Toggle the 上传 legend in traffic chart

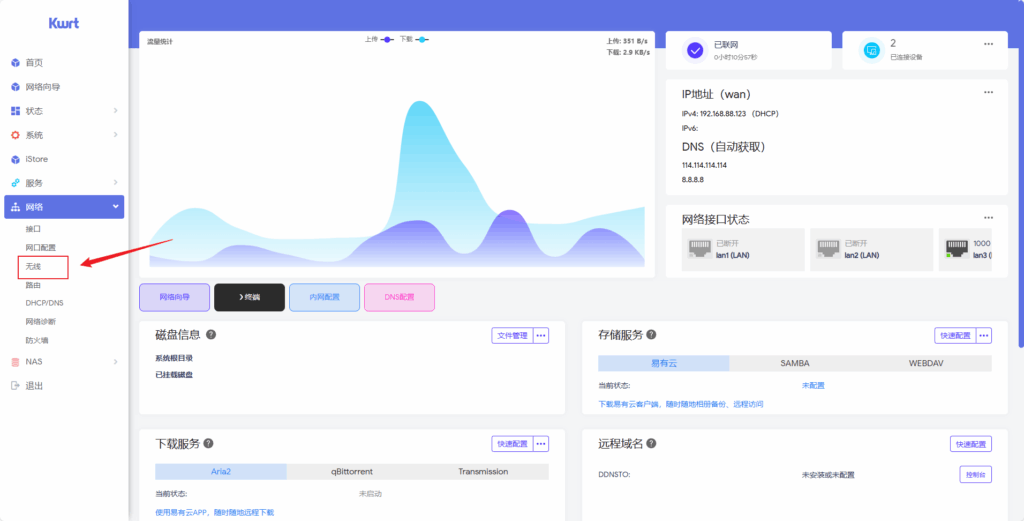pos(378,39)
